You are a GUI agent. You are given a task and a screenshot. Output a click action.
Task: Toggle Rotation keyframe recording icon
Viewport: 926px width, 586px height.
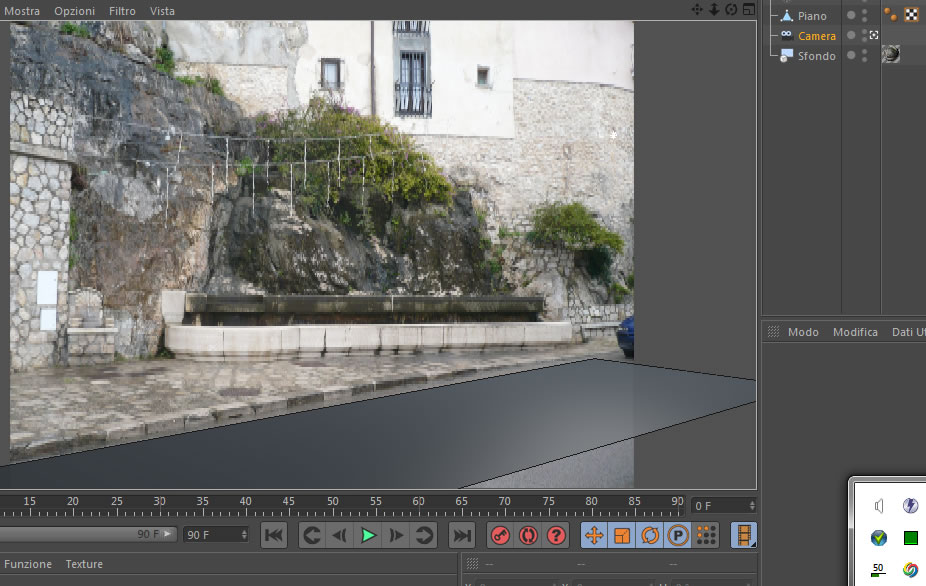(x=650, y=536)
